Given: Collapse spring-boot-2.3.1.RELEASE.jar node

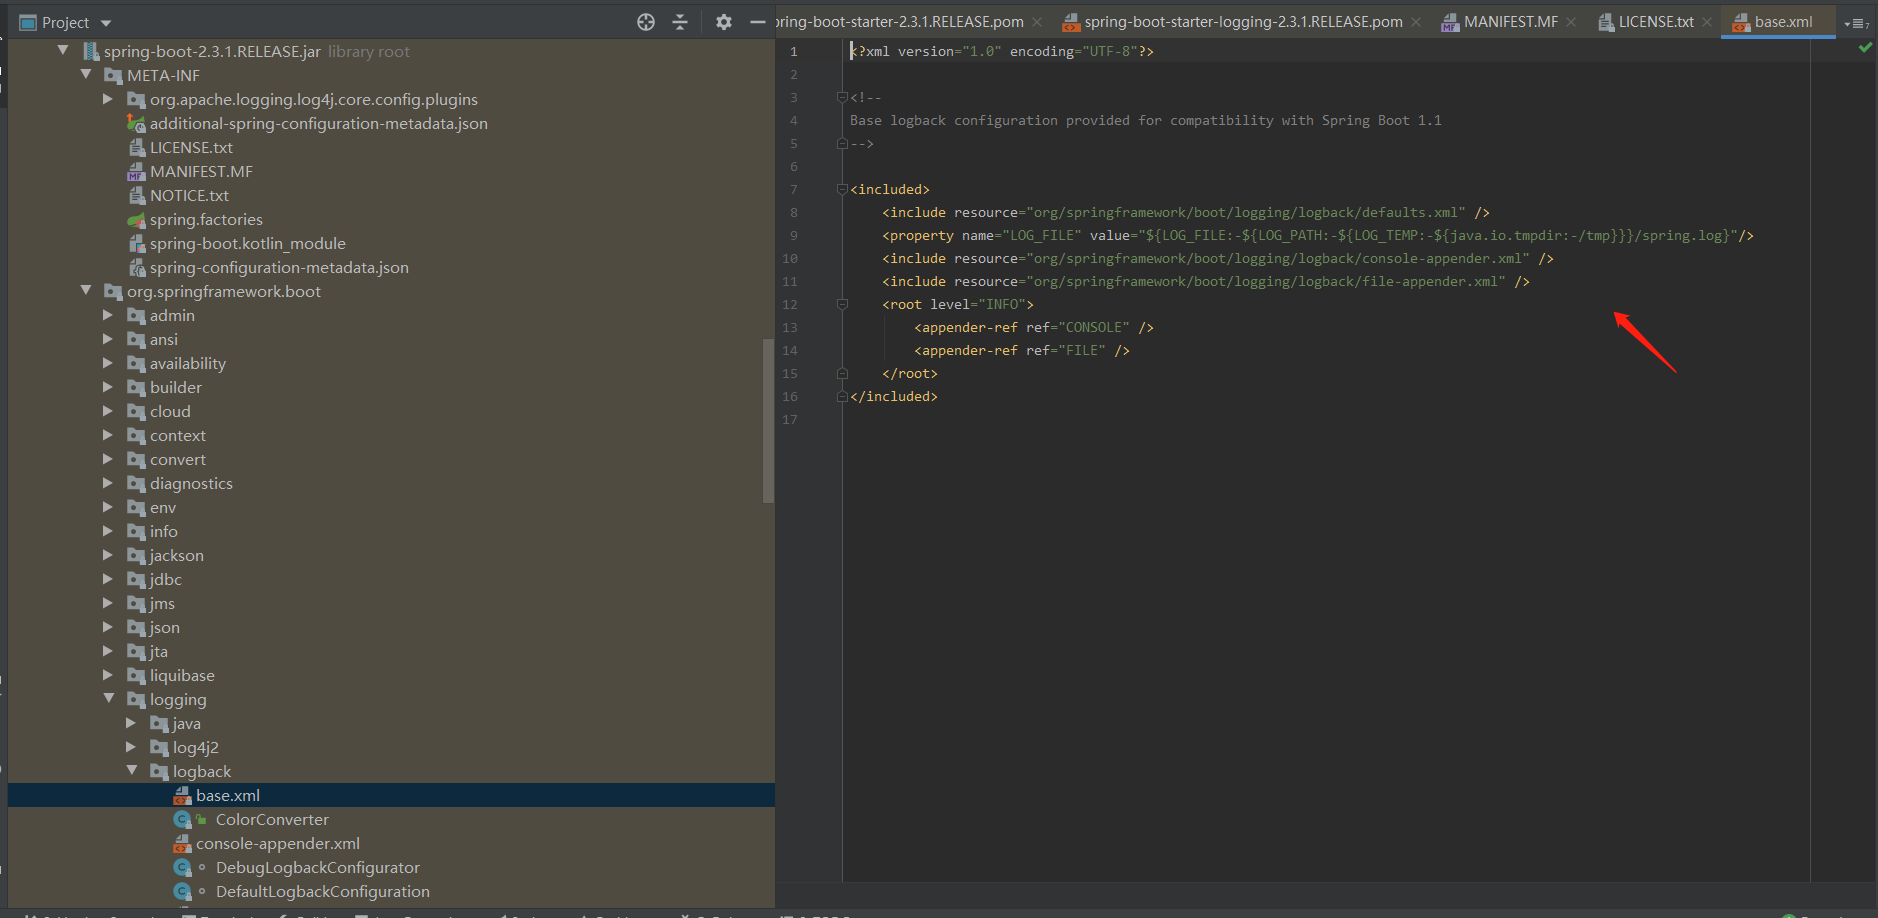Looking at the screenshot, I should click(x=63, y=50).
